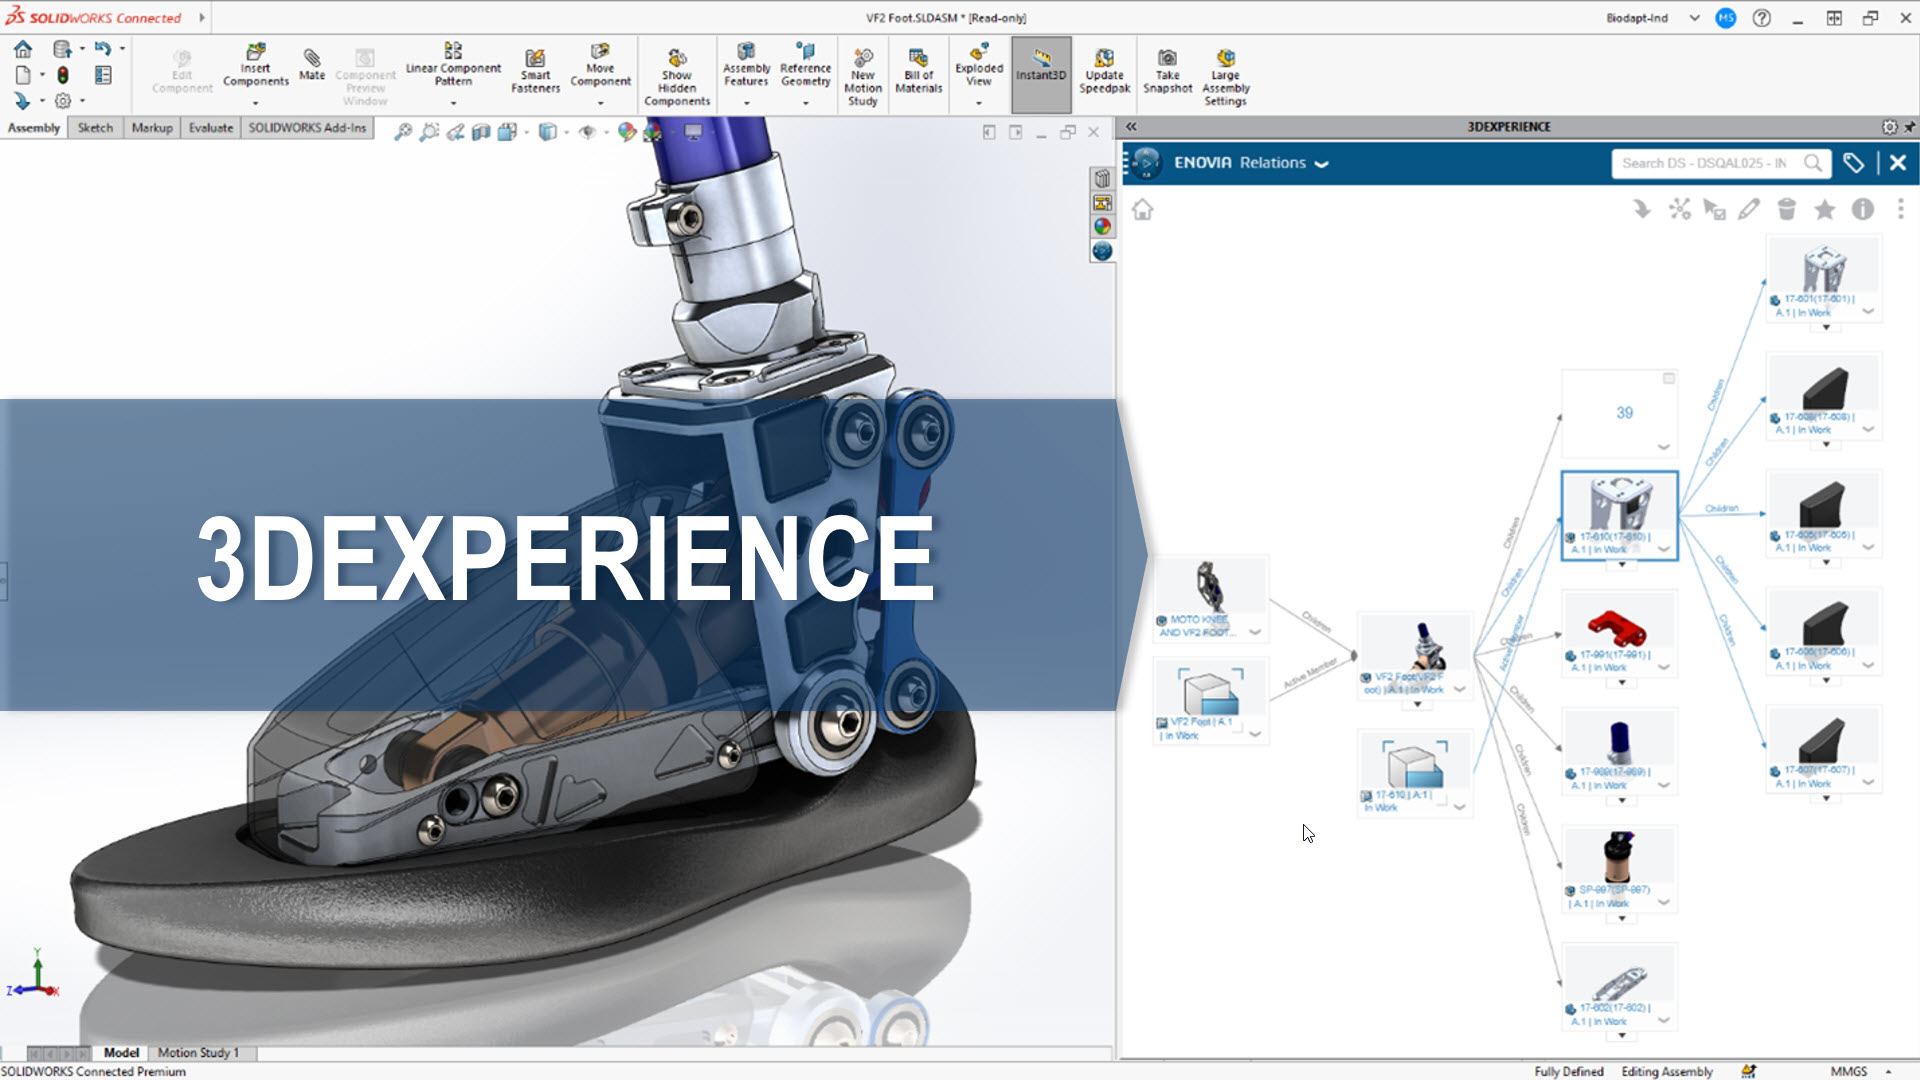Open the Exploded View tool
This screenshot has height=1080, width=1920.
coord(977,70)
